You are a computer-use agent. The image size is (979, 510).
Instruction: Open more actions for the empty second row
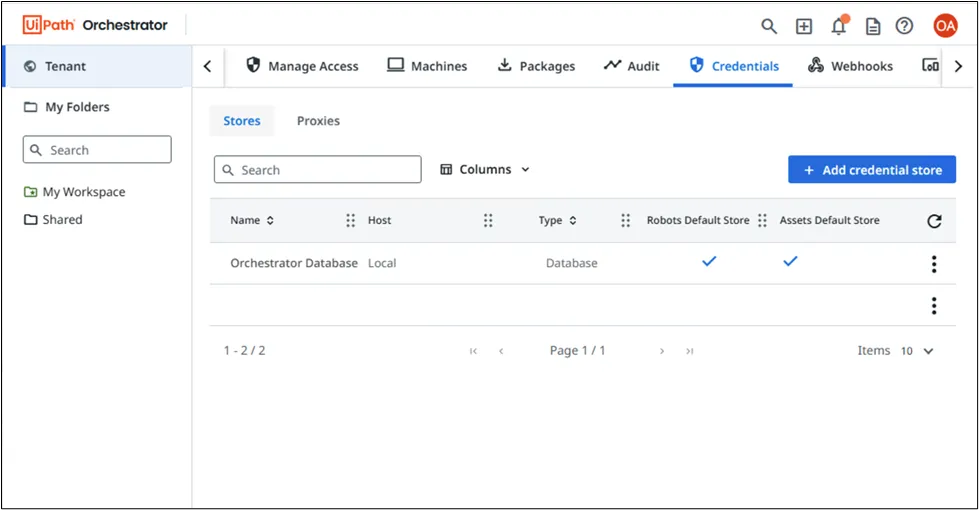[934, 306]
